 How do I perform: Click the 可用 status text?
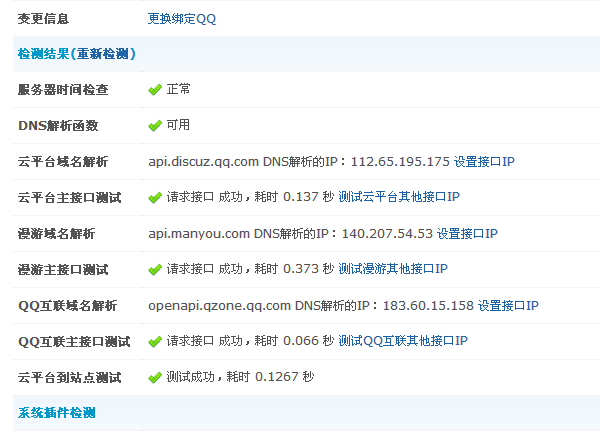pos(178,124)
